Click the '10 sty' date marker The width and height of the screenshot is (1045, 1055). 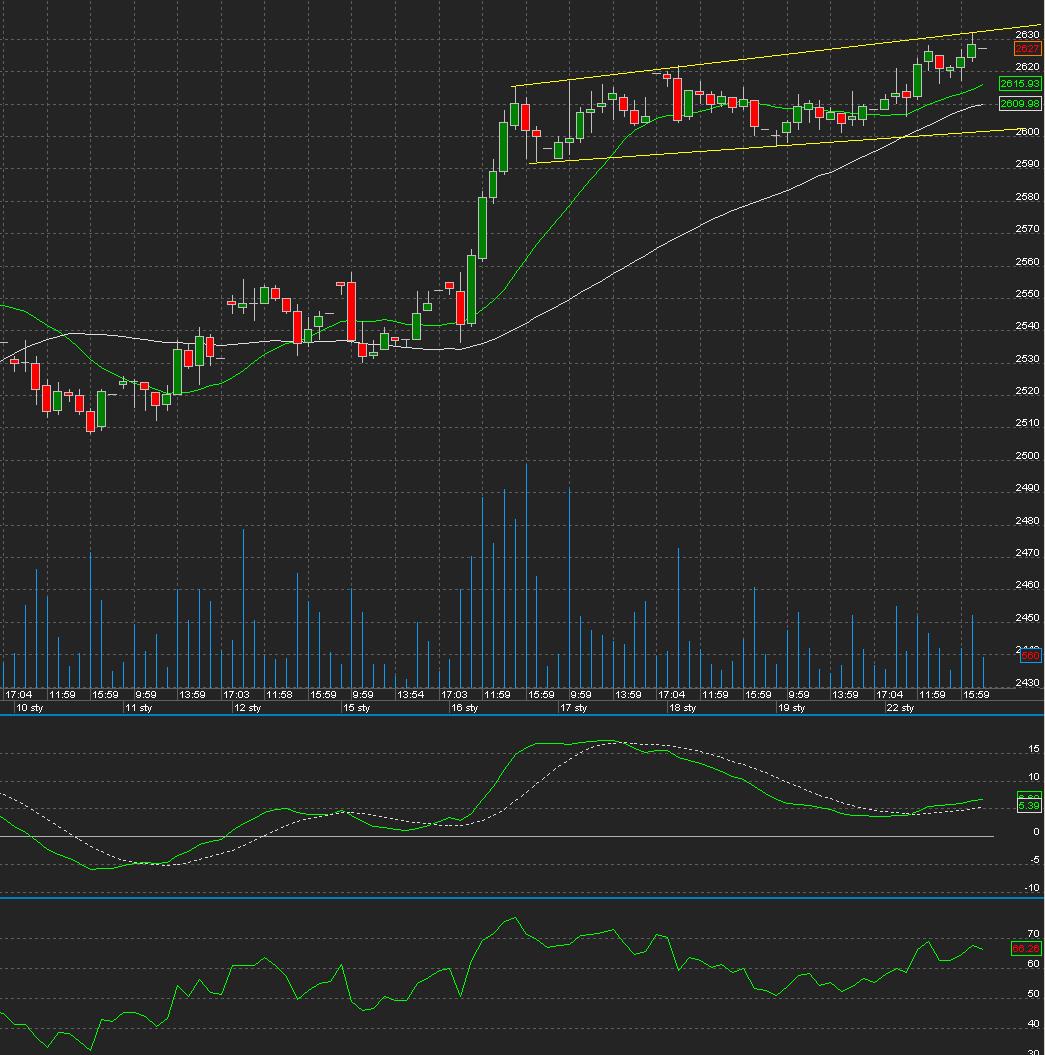coord(28,708)
